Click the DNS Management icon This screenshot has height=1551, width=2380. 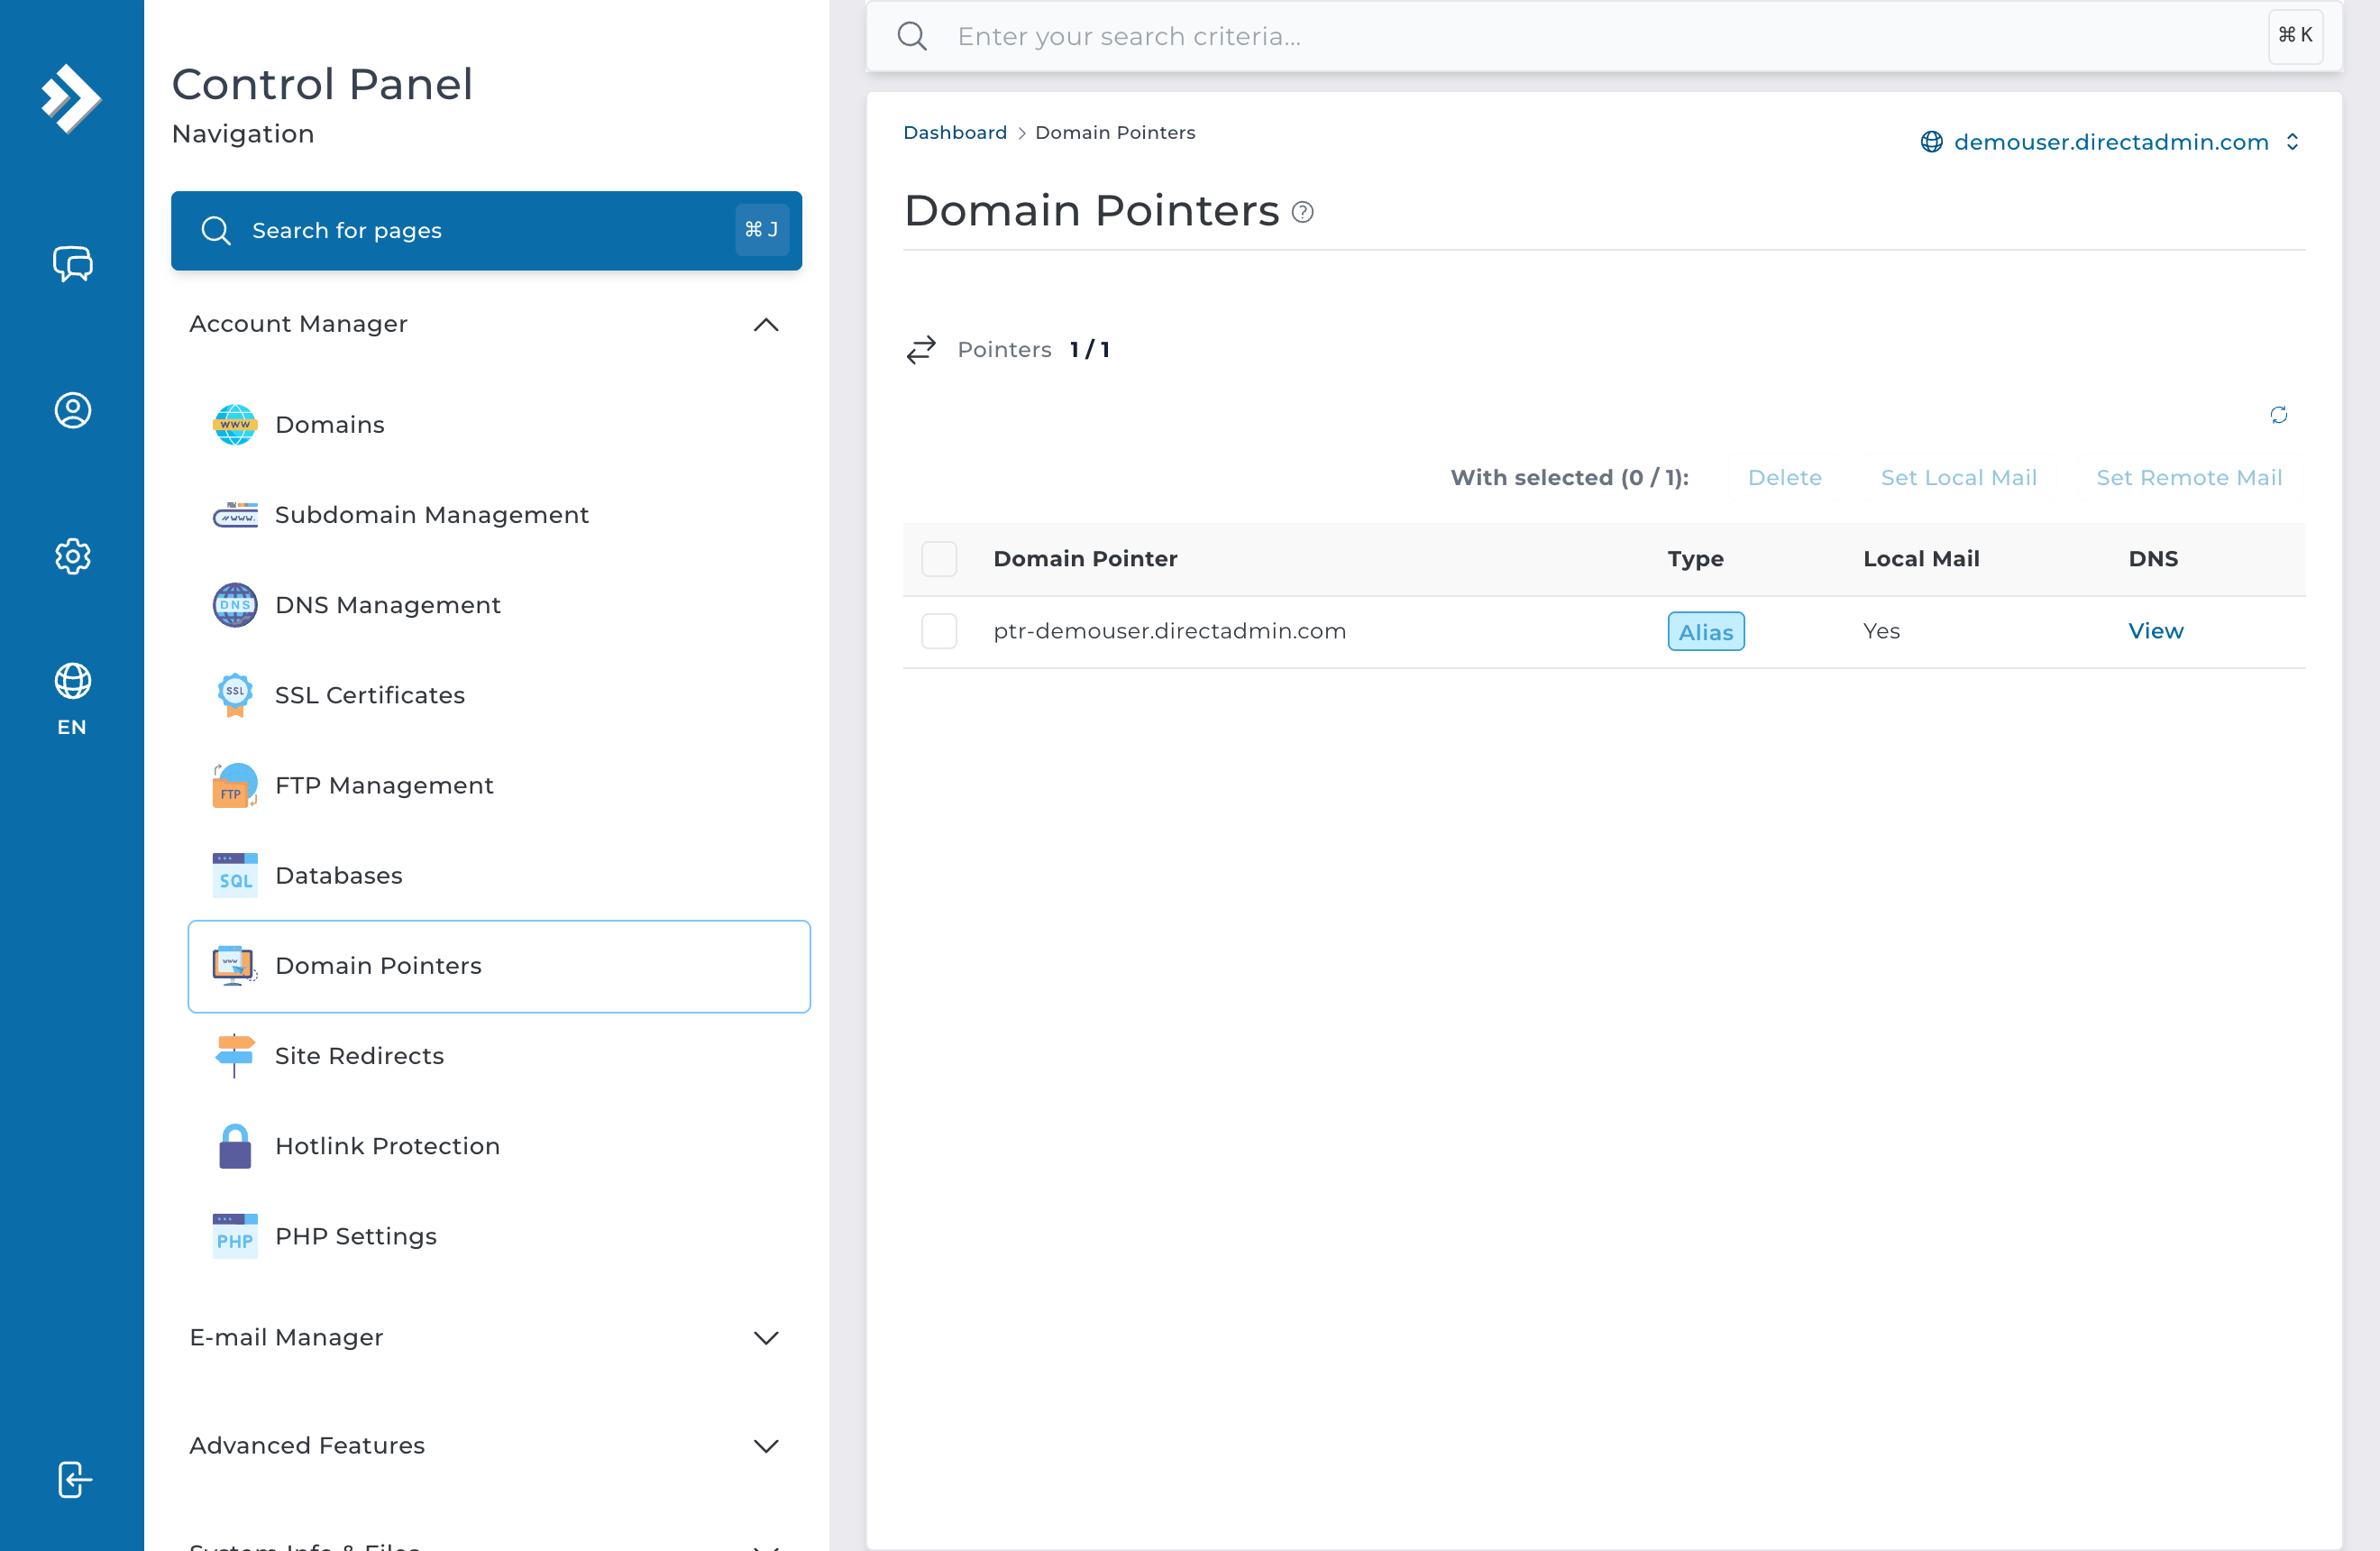tap(235, 605)
